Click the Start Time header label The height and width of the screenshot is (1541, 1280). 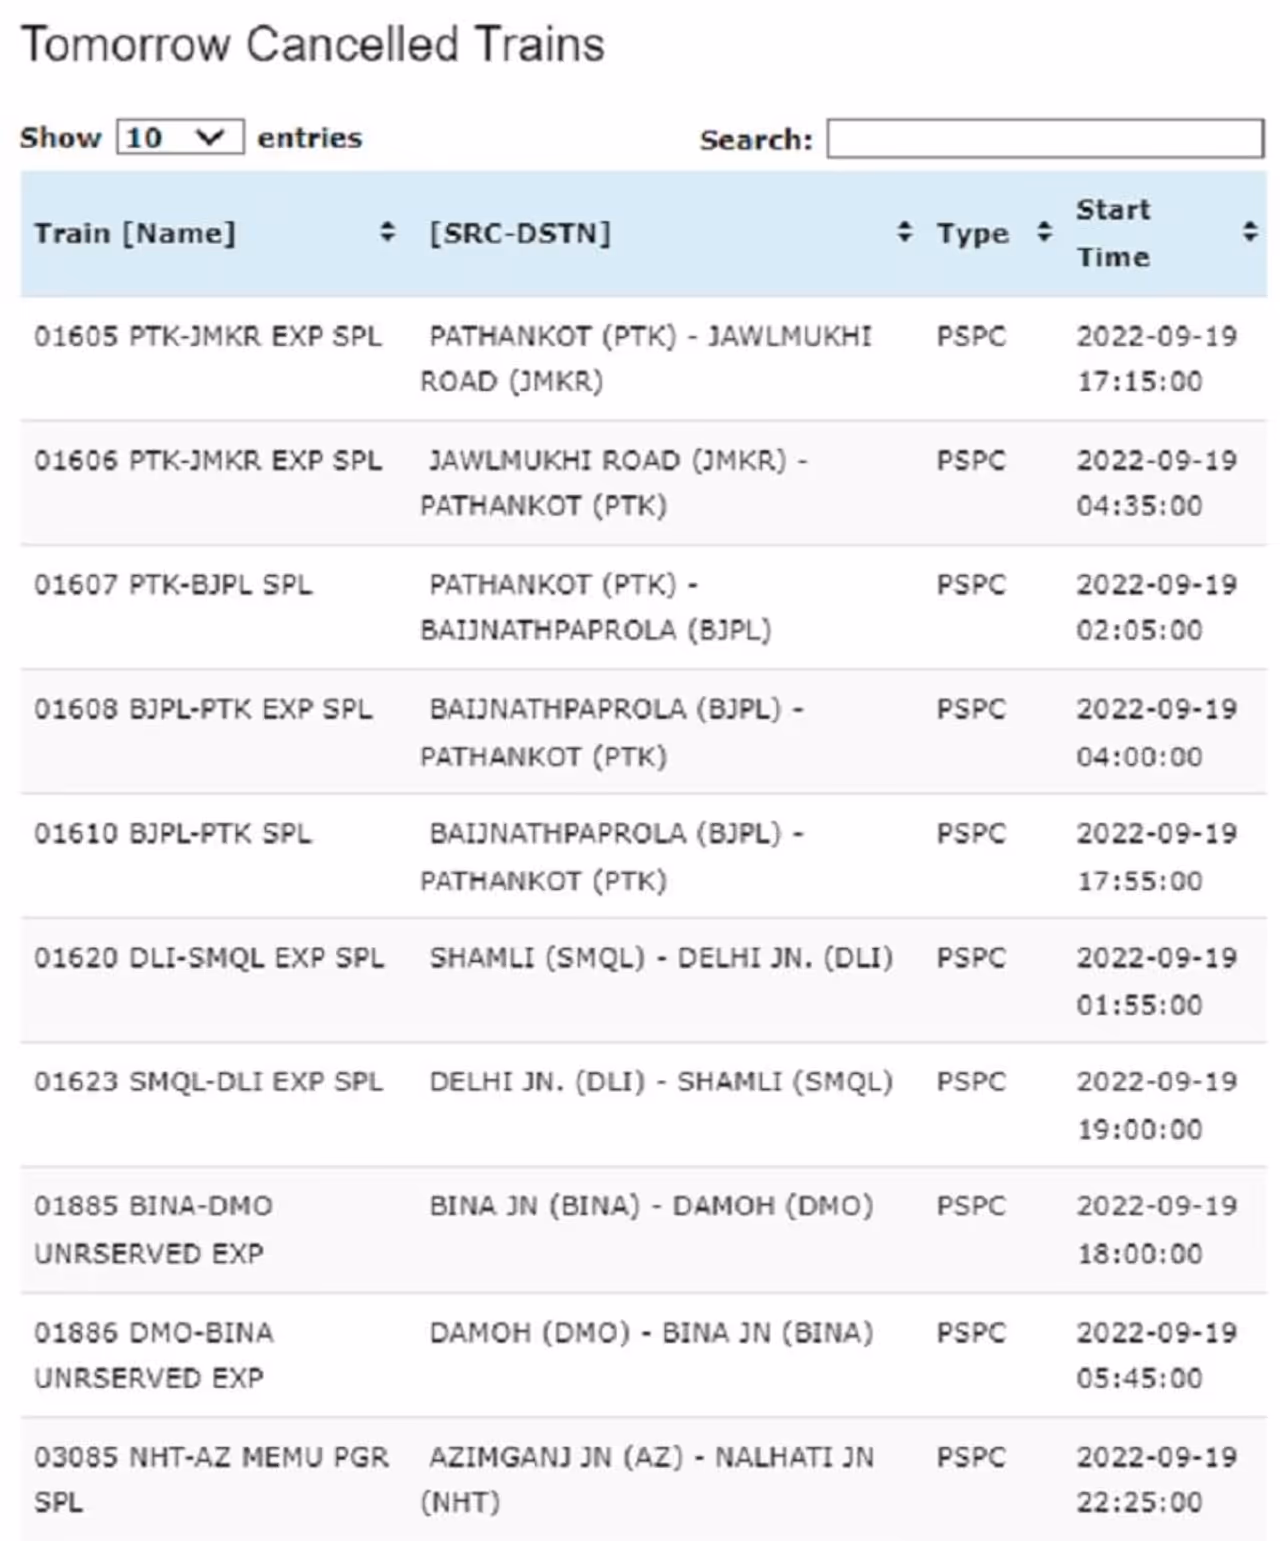1113,233
